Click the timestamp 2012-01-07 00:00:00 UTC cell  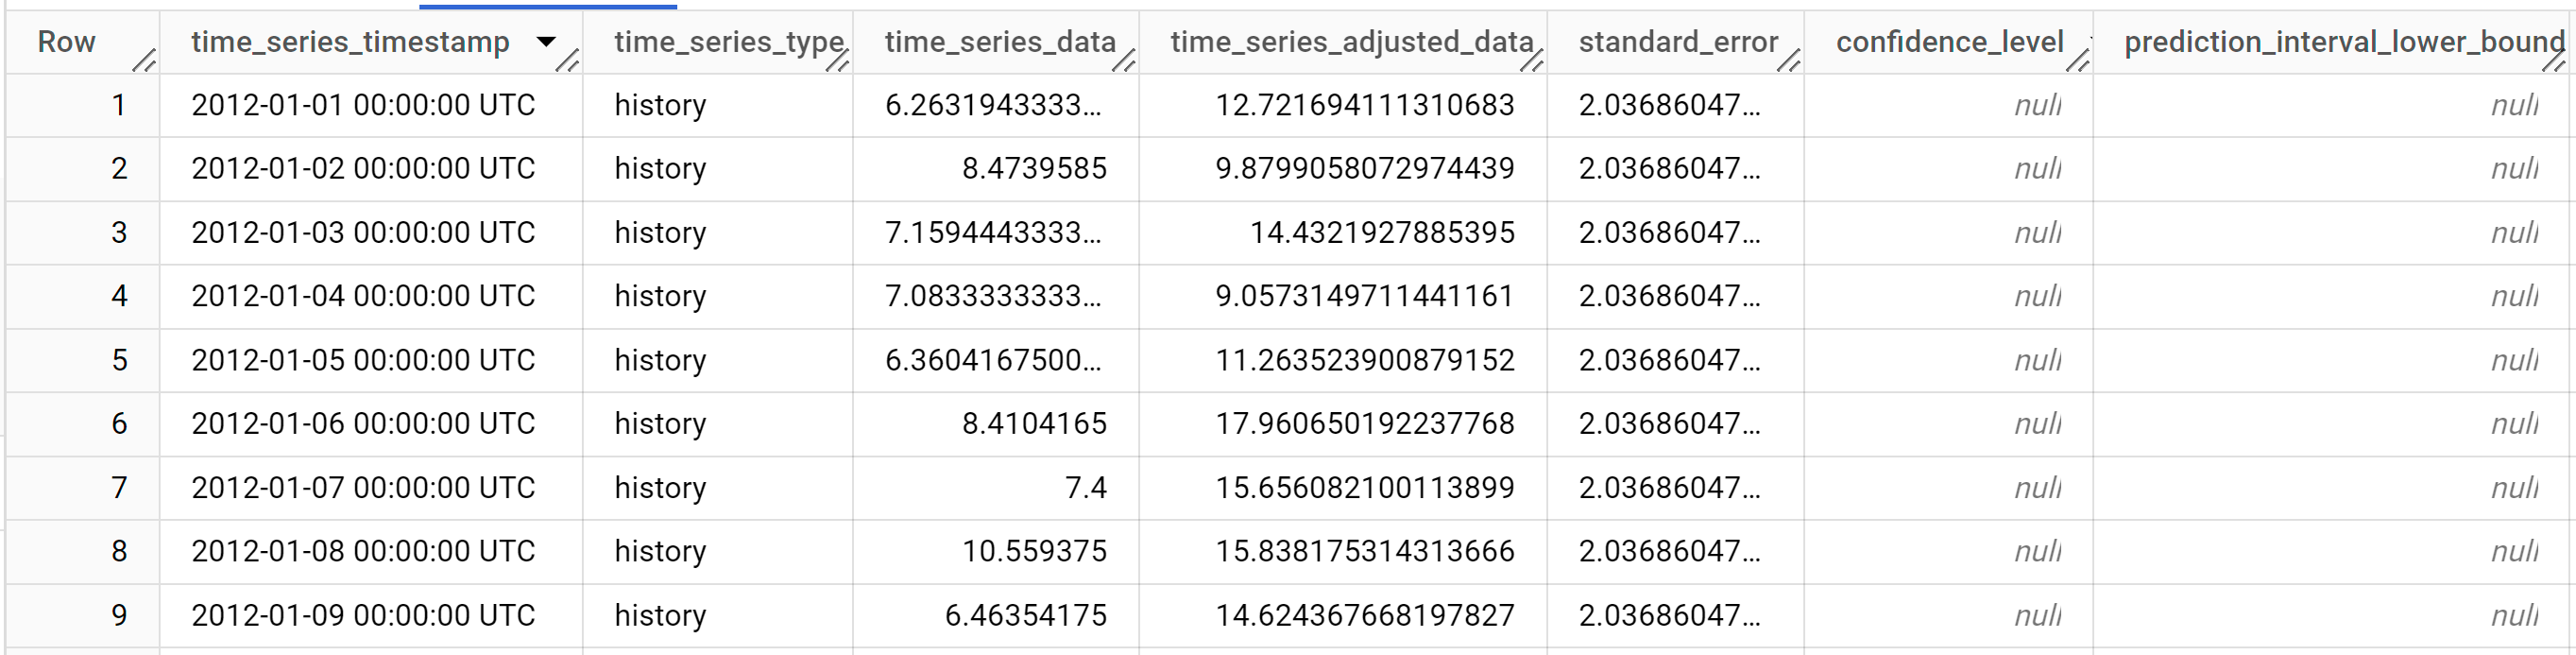[x=364, y=487]
